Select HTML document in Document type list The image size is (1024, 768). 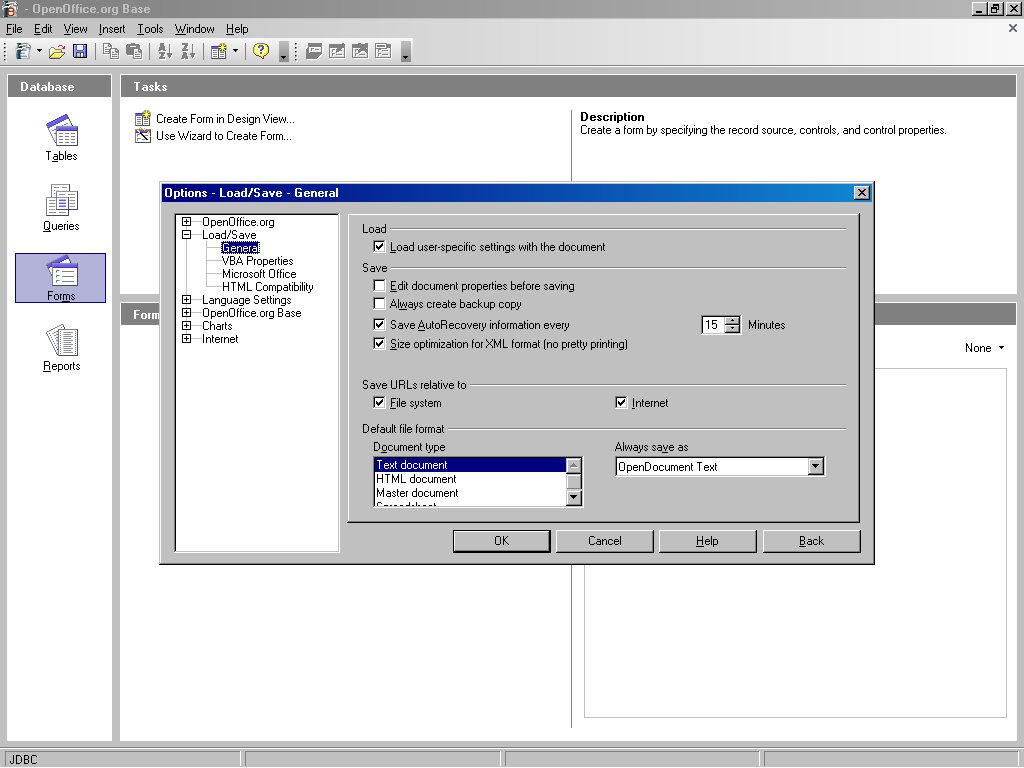[416, 479]
